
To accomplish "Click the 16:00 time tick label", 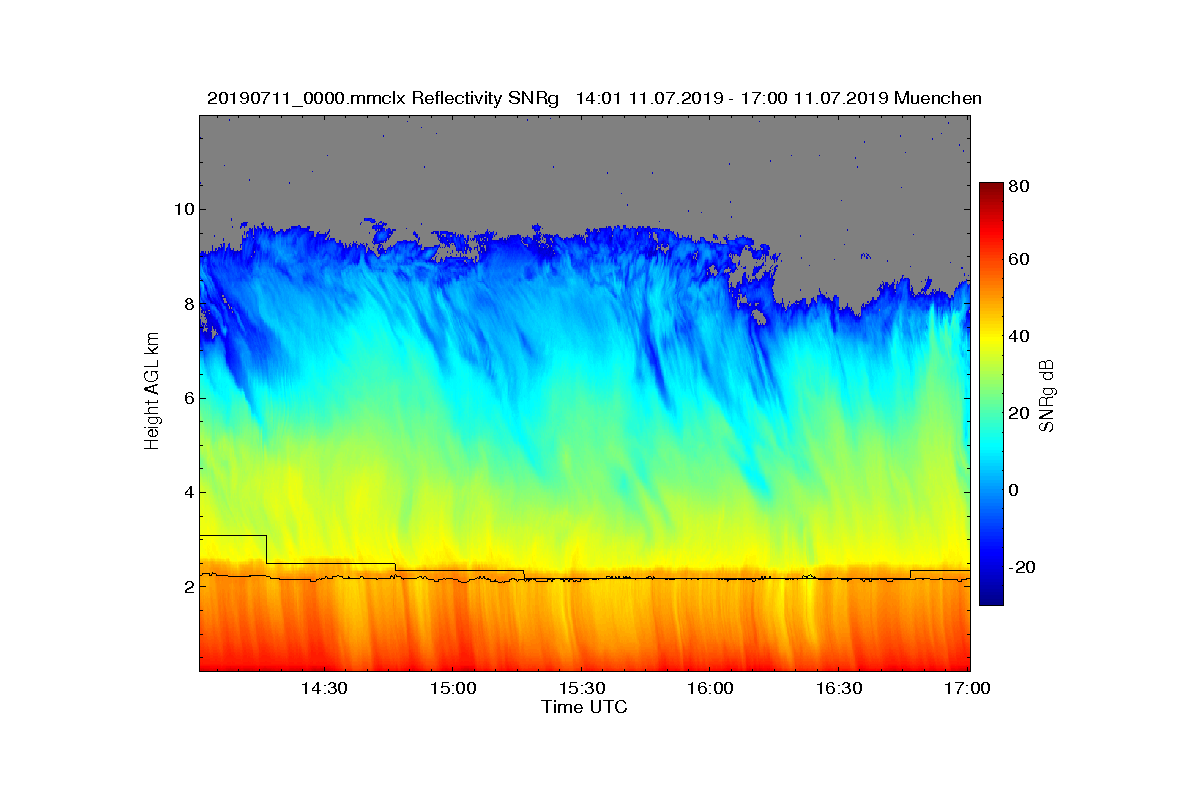I will click(711, 689).
